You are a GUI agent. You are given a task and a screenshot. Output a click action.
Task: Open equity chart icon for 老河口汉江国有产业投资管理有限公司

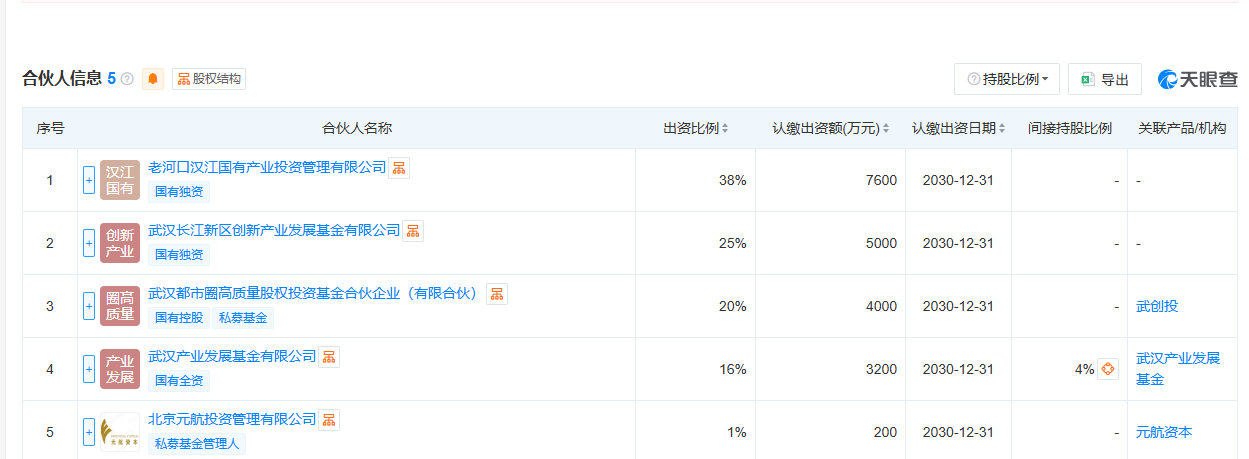[x=399, y=168]
